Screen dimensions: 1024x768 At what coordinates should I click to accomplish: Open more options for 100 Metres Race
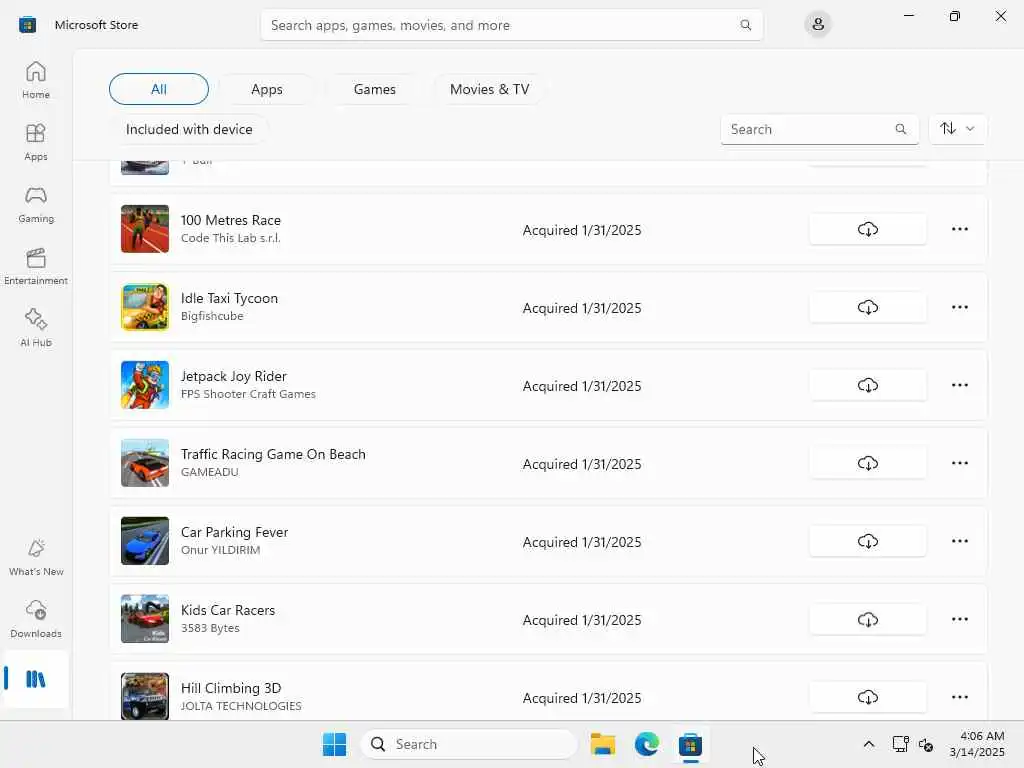click(959, 229)
